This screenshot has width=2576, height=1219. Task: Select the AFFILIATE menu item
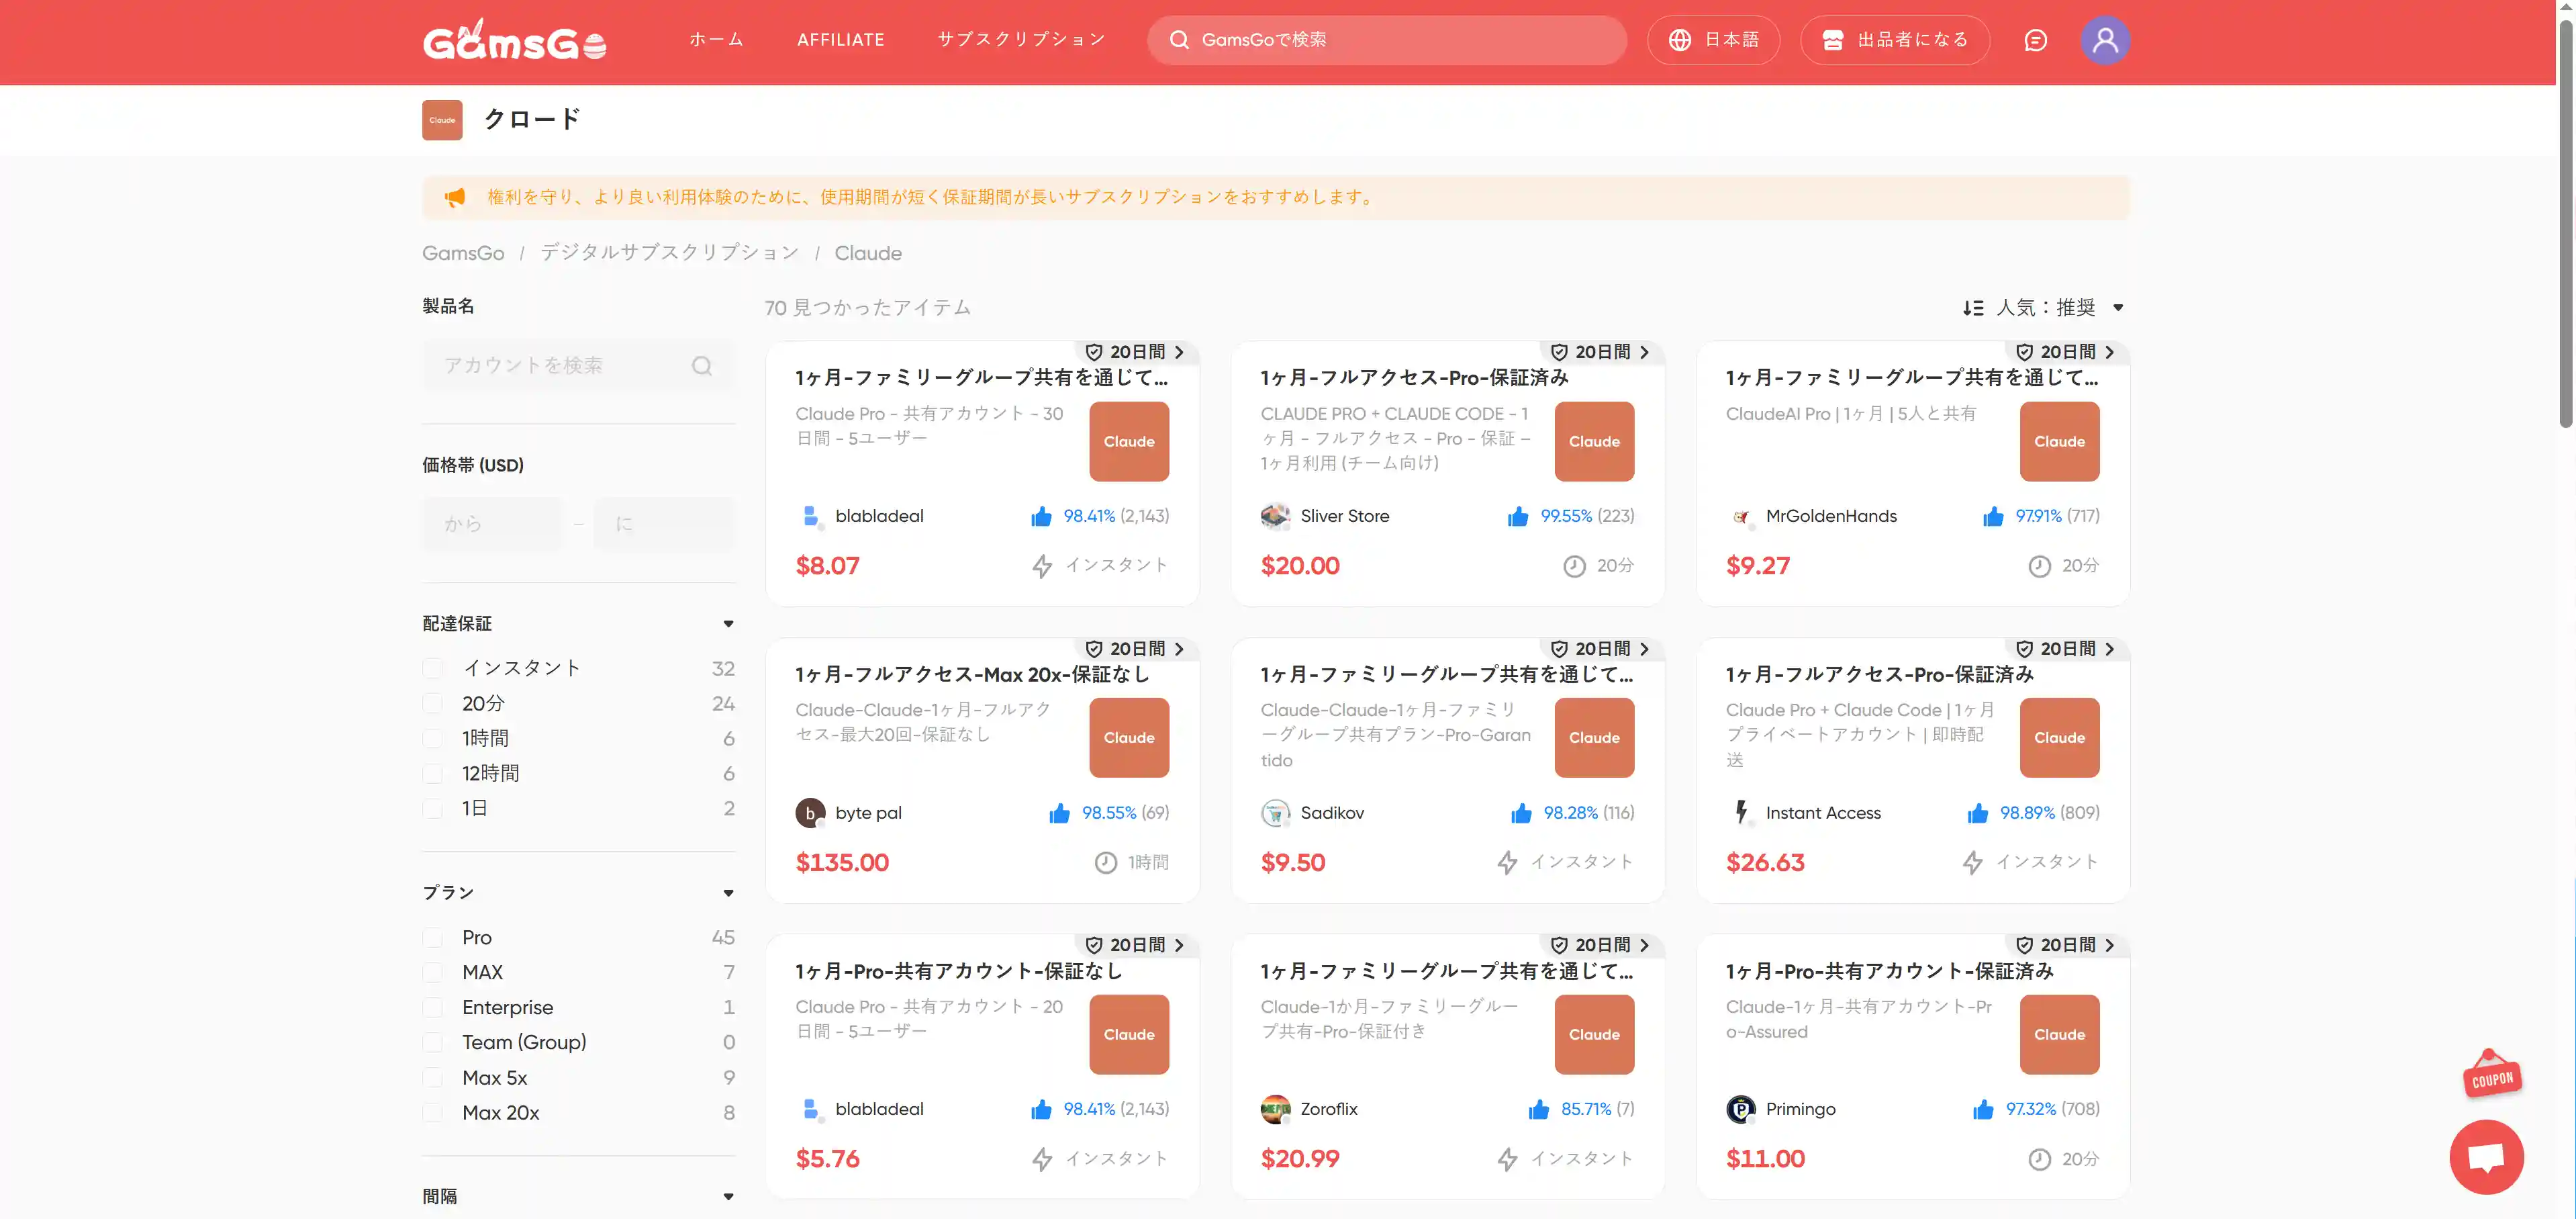pyautogui.click(x=840, y=40)
